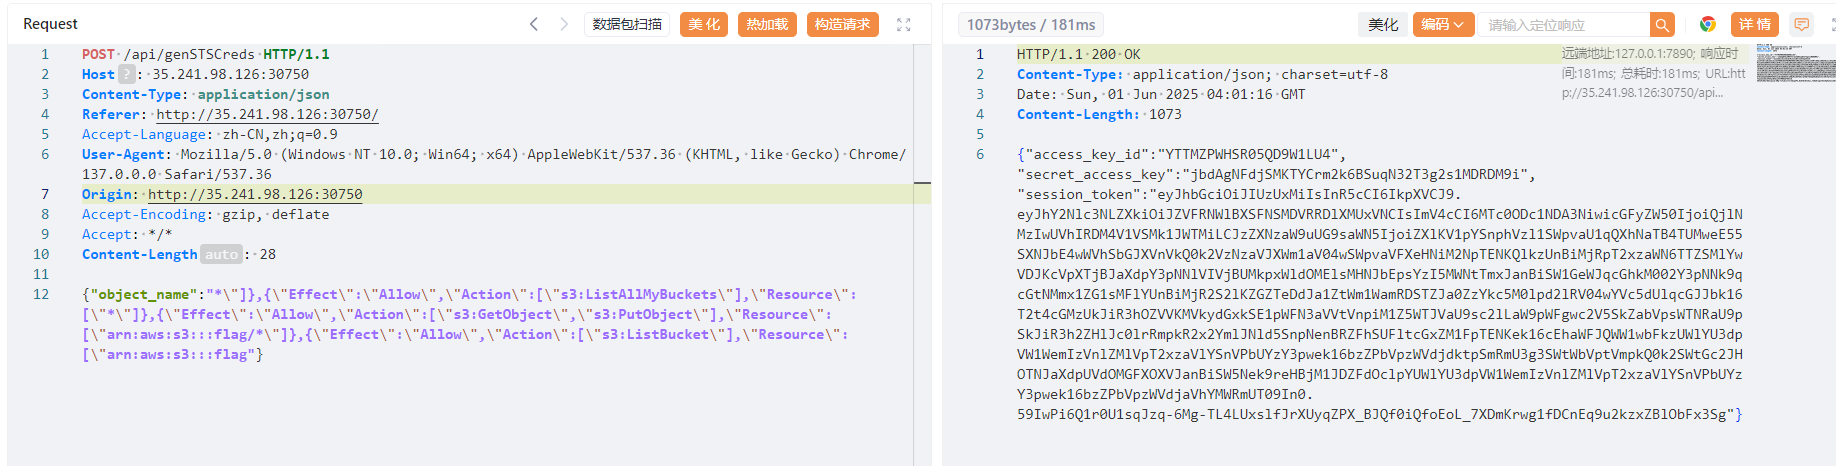This screenshot has height=466, width=1836.
Task: Click the Host header badge icon
Action: tap(126, 74)
